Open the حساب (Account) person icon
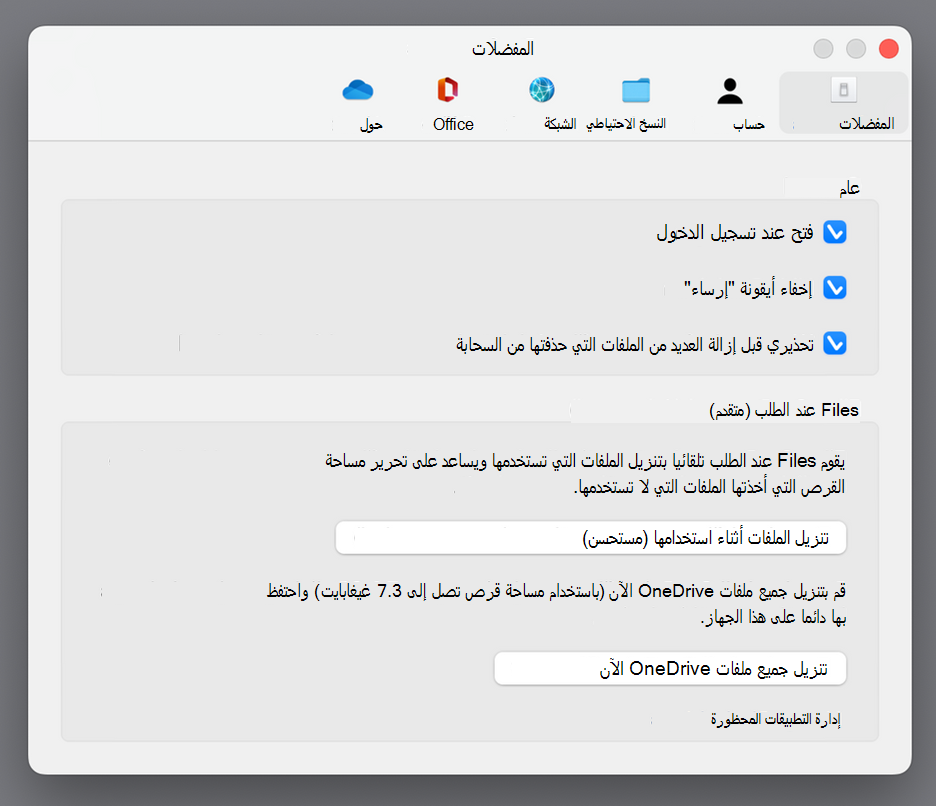This screenshot has width=936, height=806. [x=729, y=91]
